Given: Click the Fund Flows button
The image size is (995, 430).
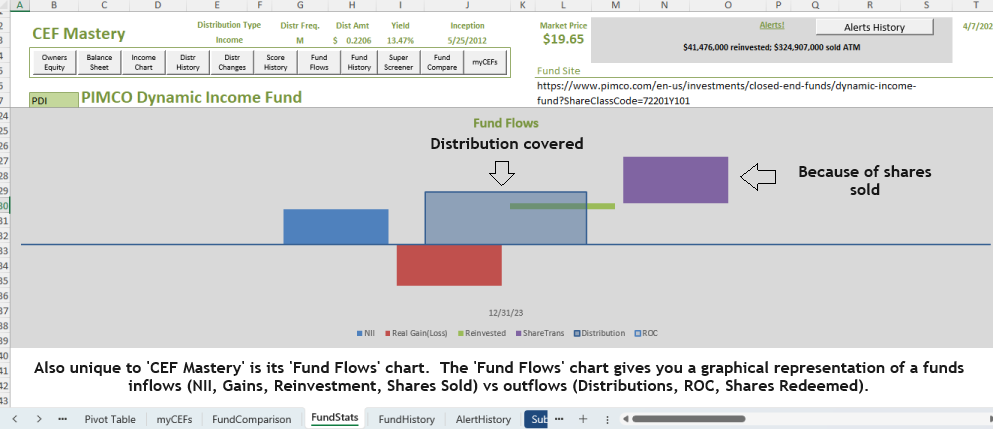Looking at the screenshot, I should click(x=319, y=62).
